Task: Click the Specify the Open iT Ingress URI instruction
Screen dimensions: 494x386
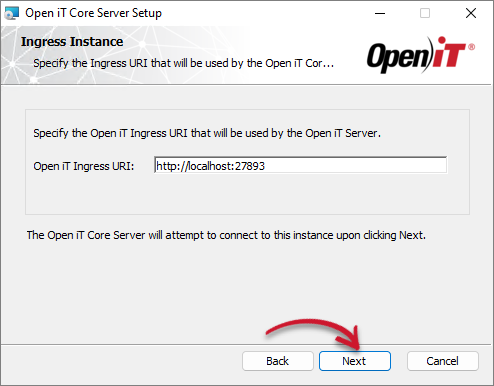Action: click(x=207, y=133)
